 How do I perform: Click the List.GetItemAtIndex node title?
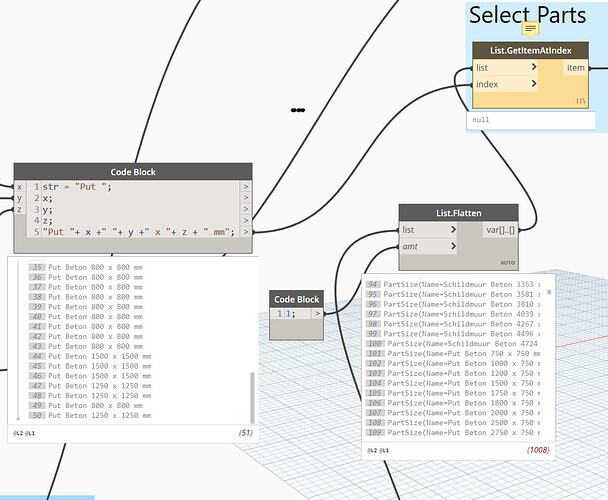pyautogui.click(x=530, y=50)
